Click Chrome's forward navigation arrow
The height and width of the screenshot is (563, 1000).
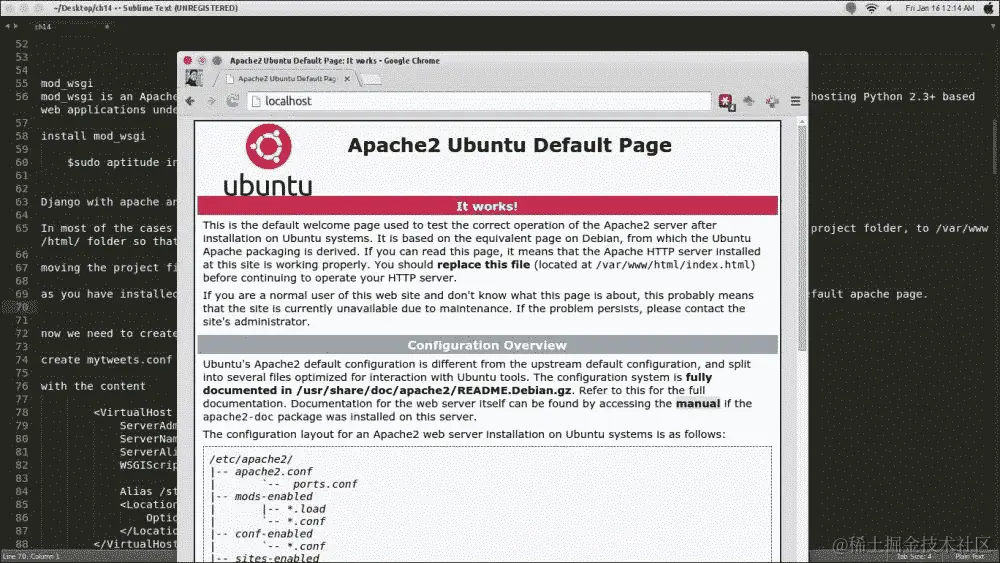212,101
